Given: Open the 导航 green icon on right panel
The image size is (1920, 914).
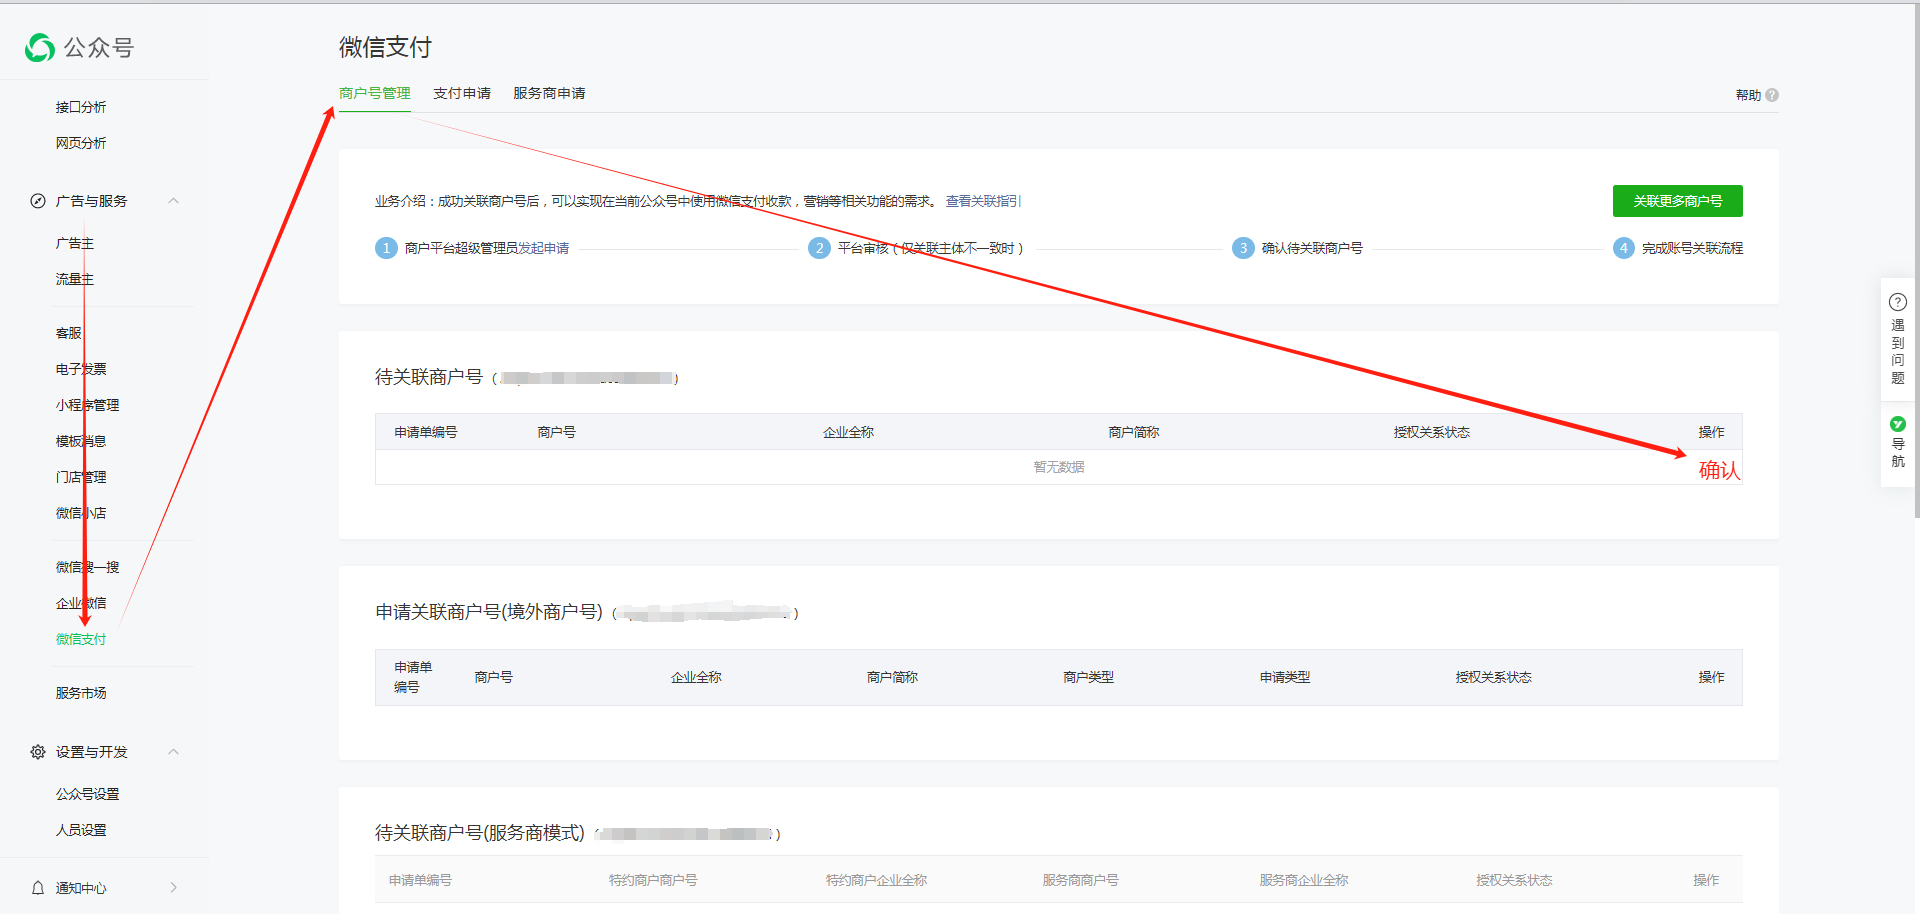Looking at the screenshot, I should pos(1898,424).
